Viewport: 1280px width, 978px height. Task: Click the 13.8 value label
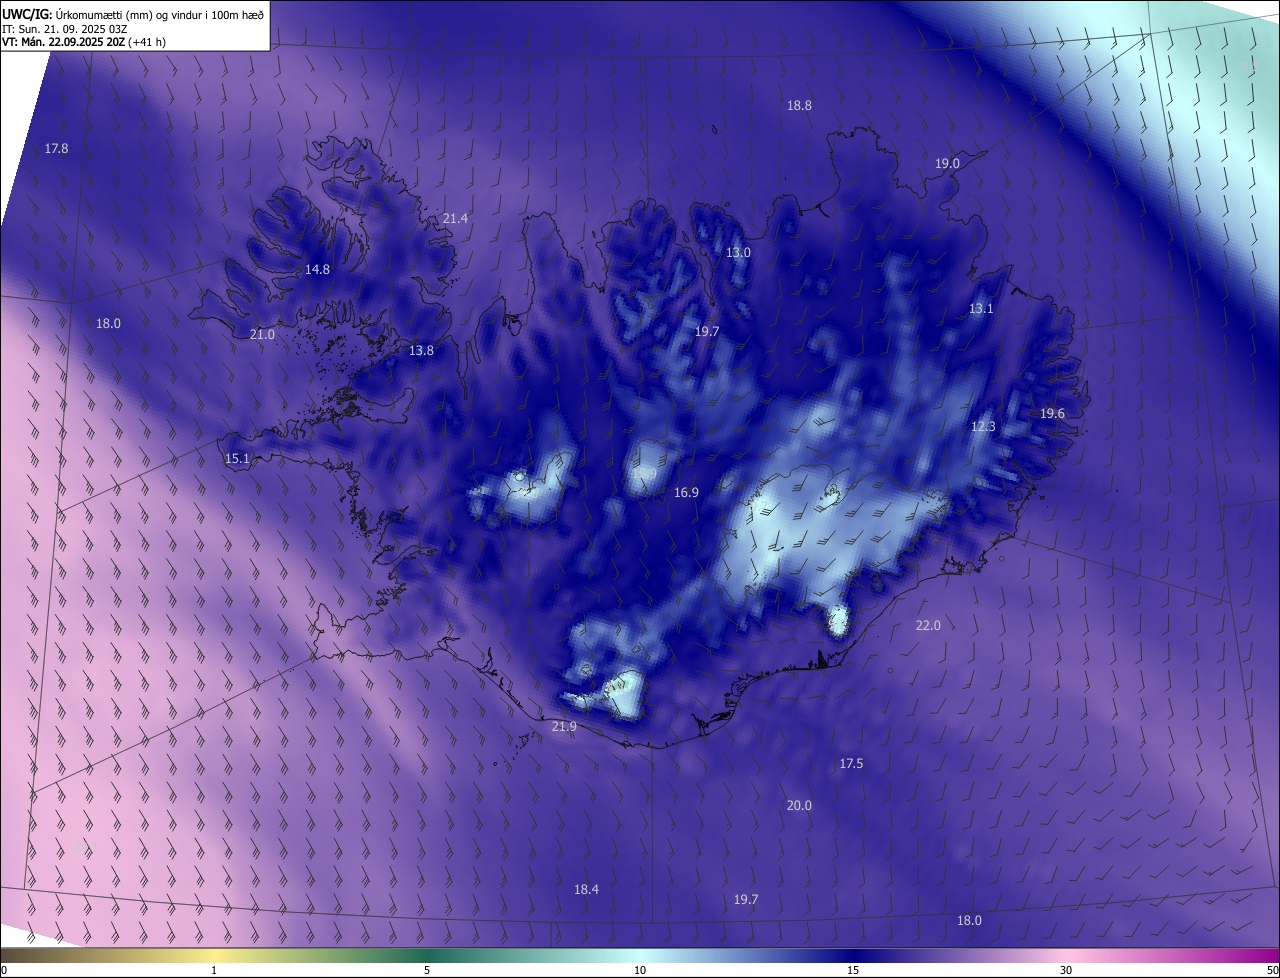click(x=422, y=350)
